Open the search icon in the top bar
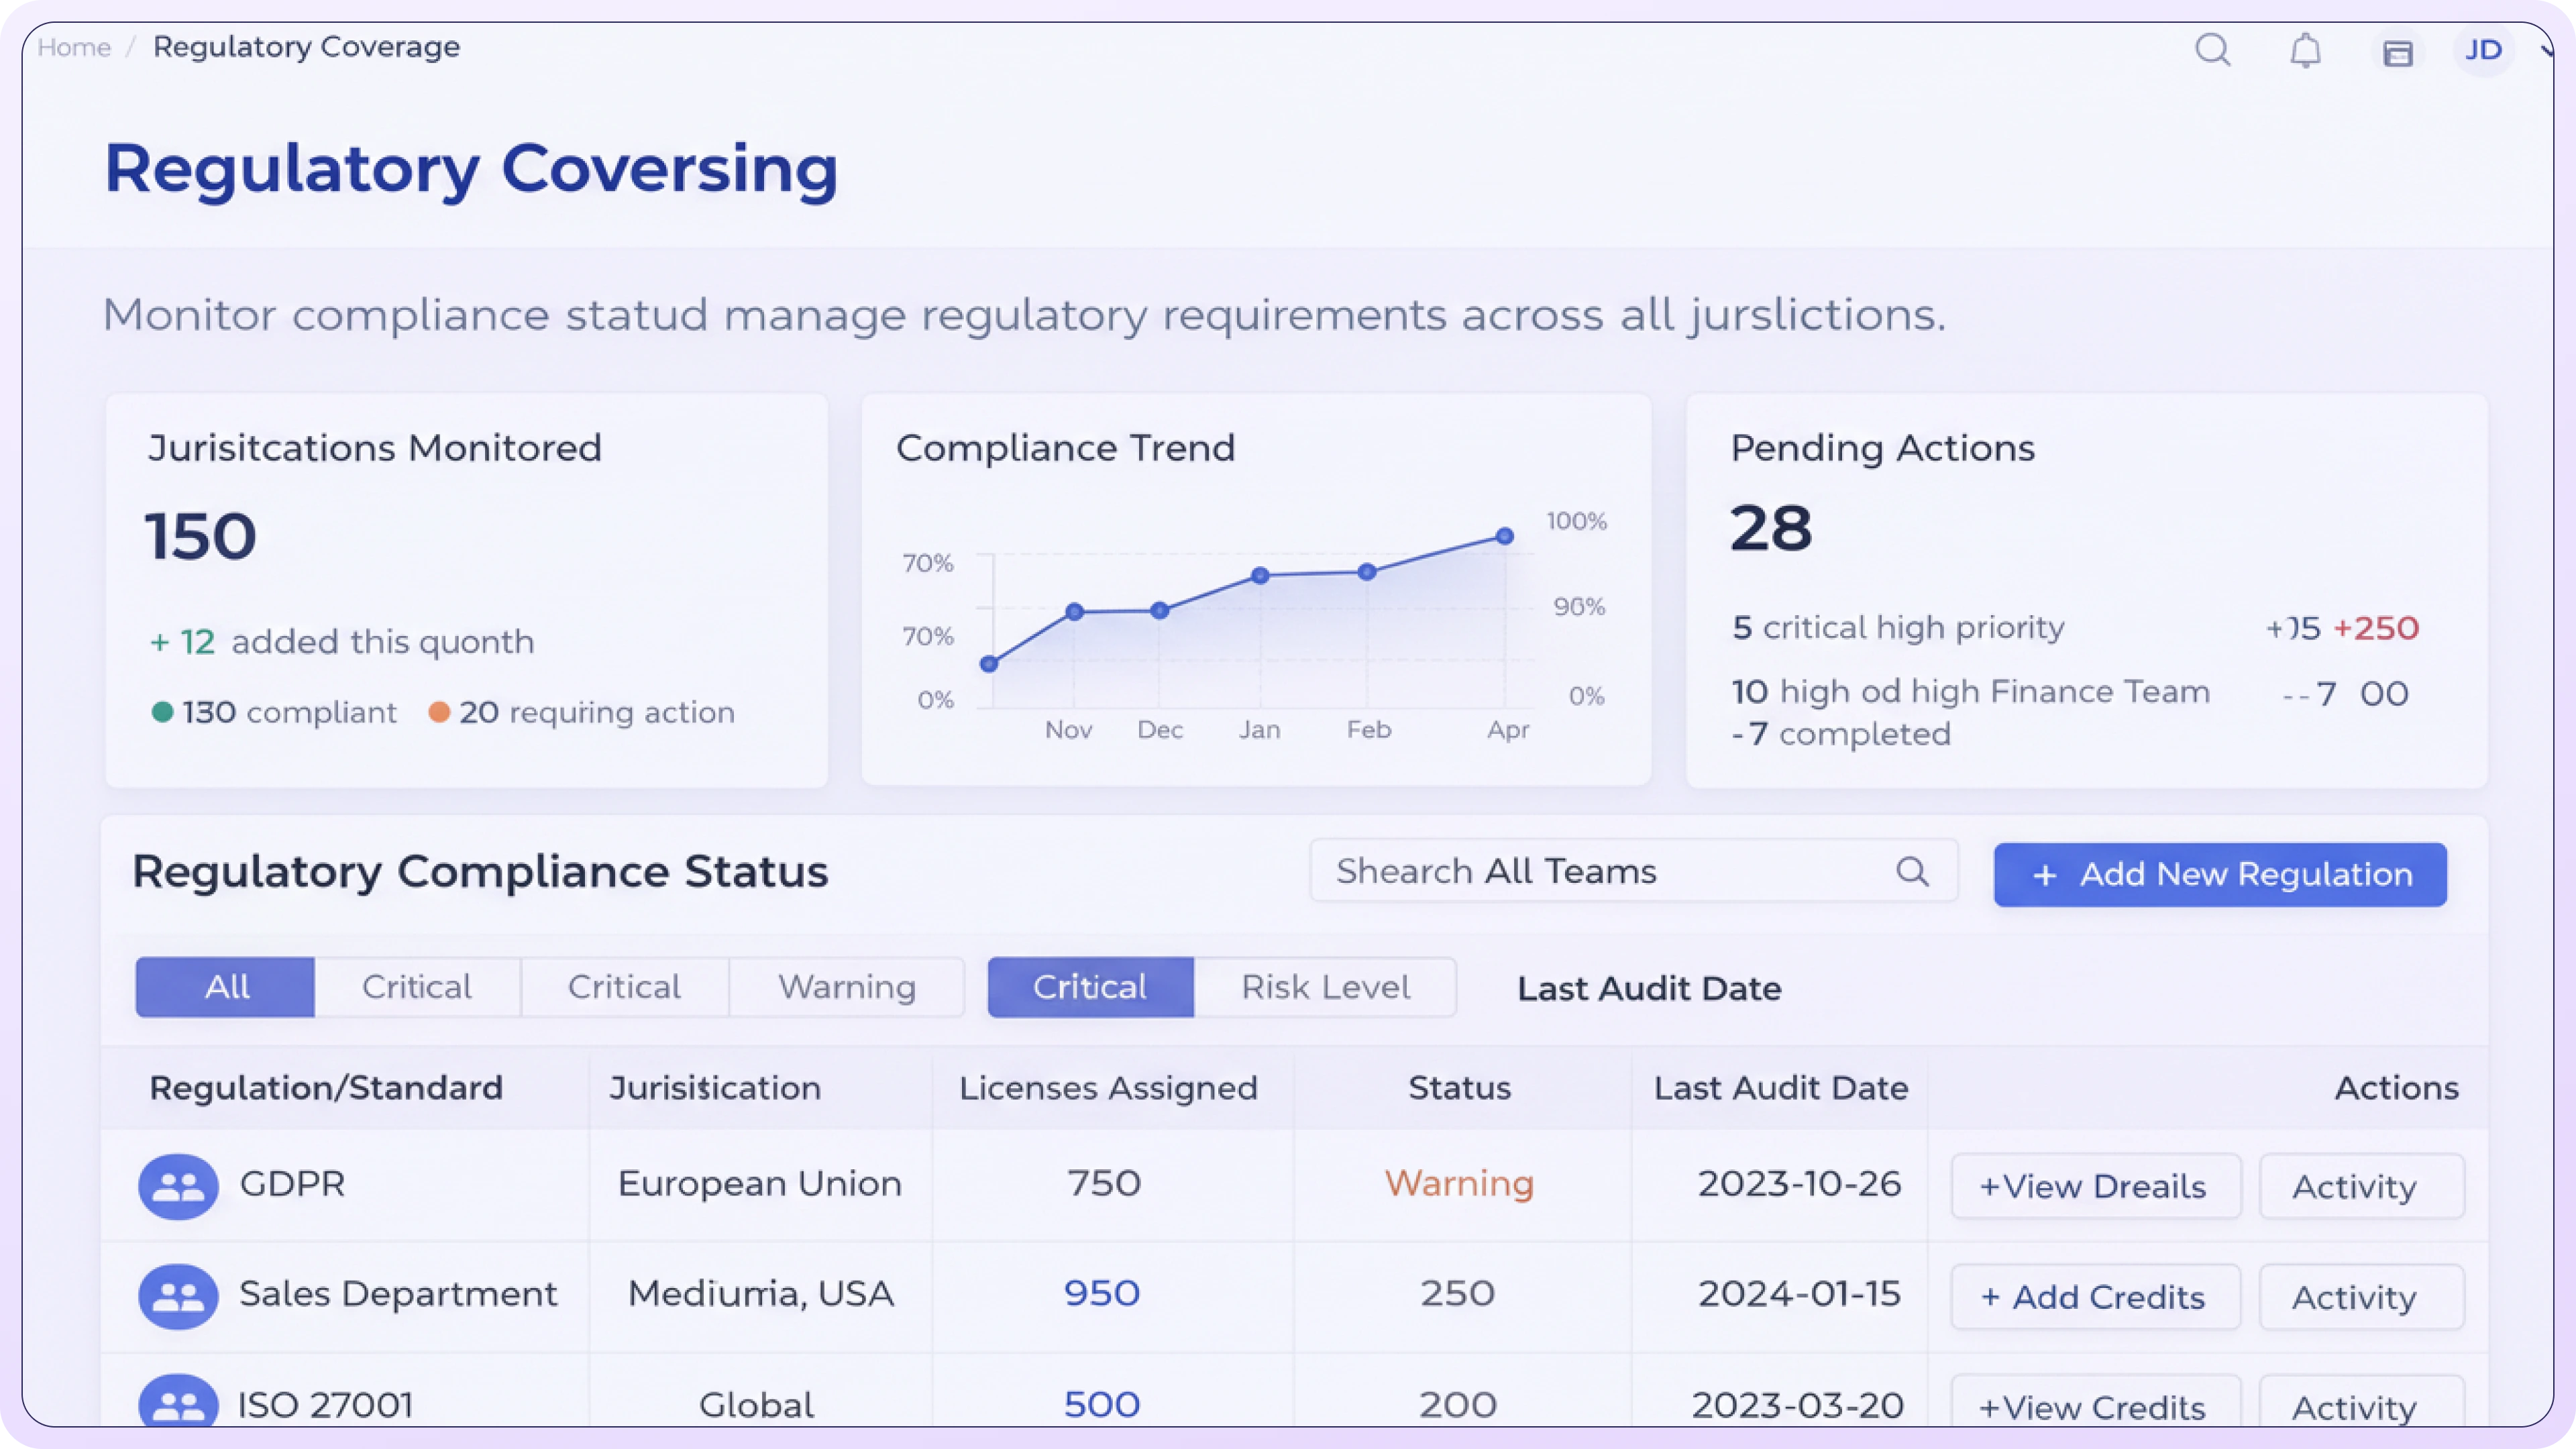The height and width of the screenshot is (1449, 2576). tap(2214, 50)
